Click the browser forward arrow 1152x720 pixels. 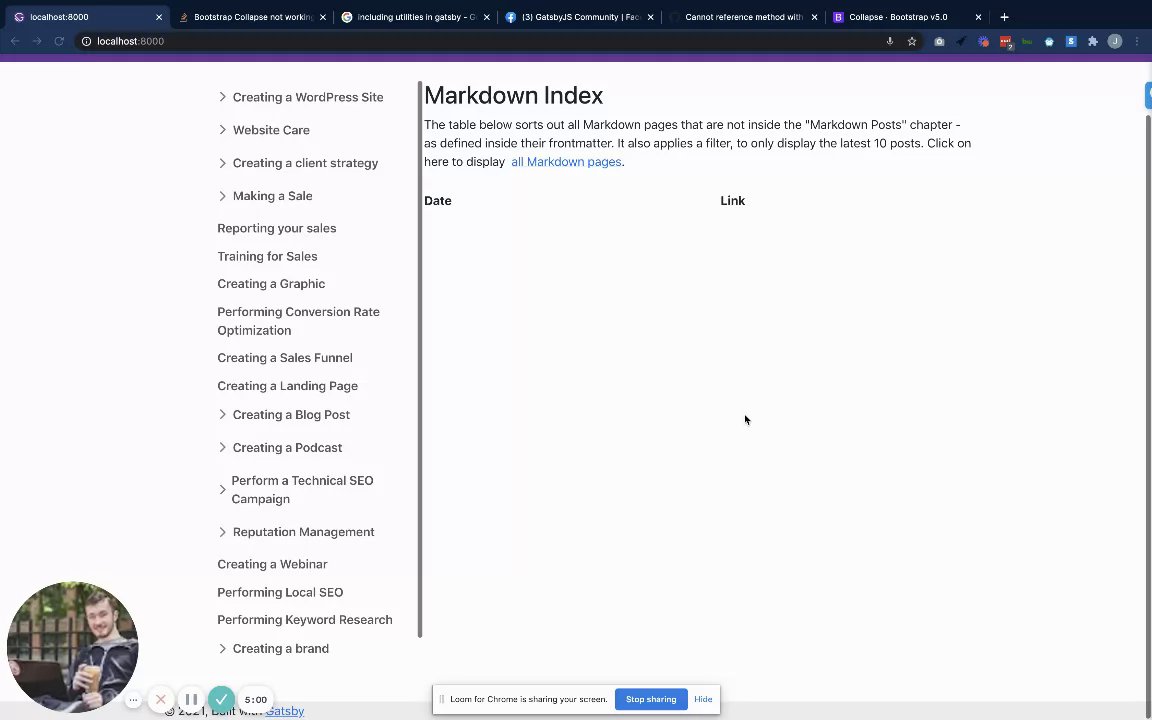click(x=37, y=41)
